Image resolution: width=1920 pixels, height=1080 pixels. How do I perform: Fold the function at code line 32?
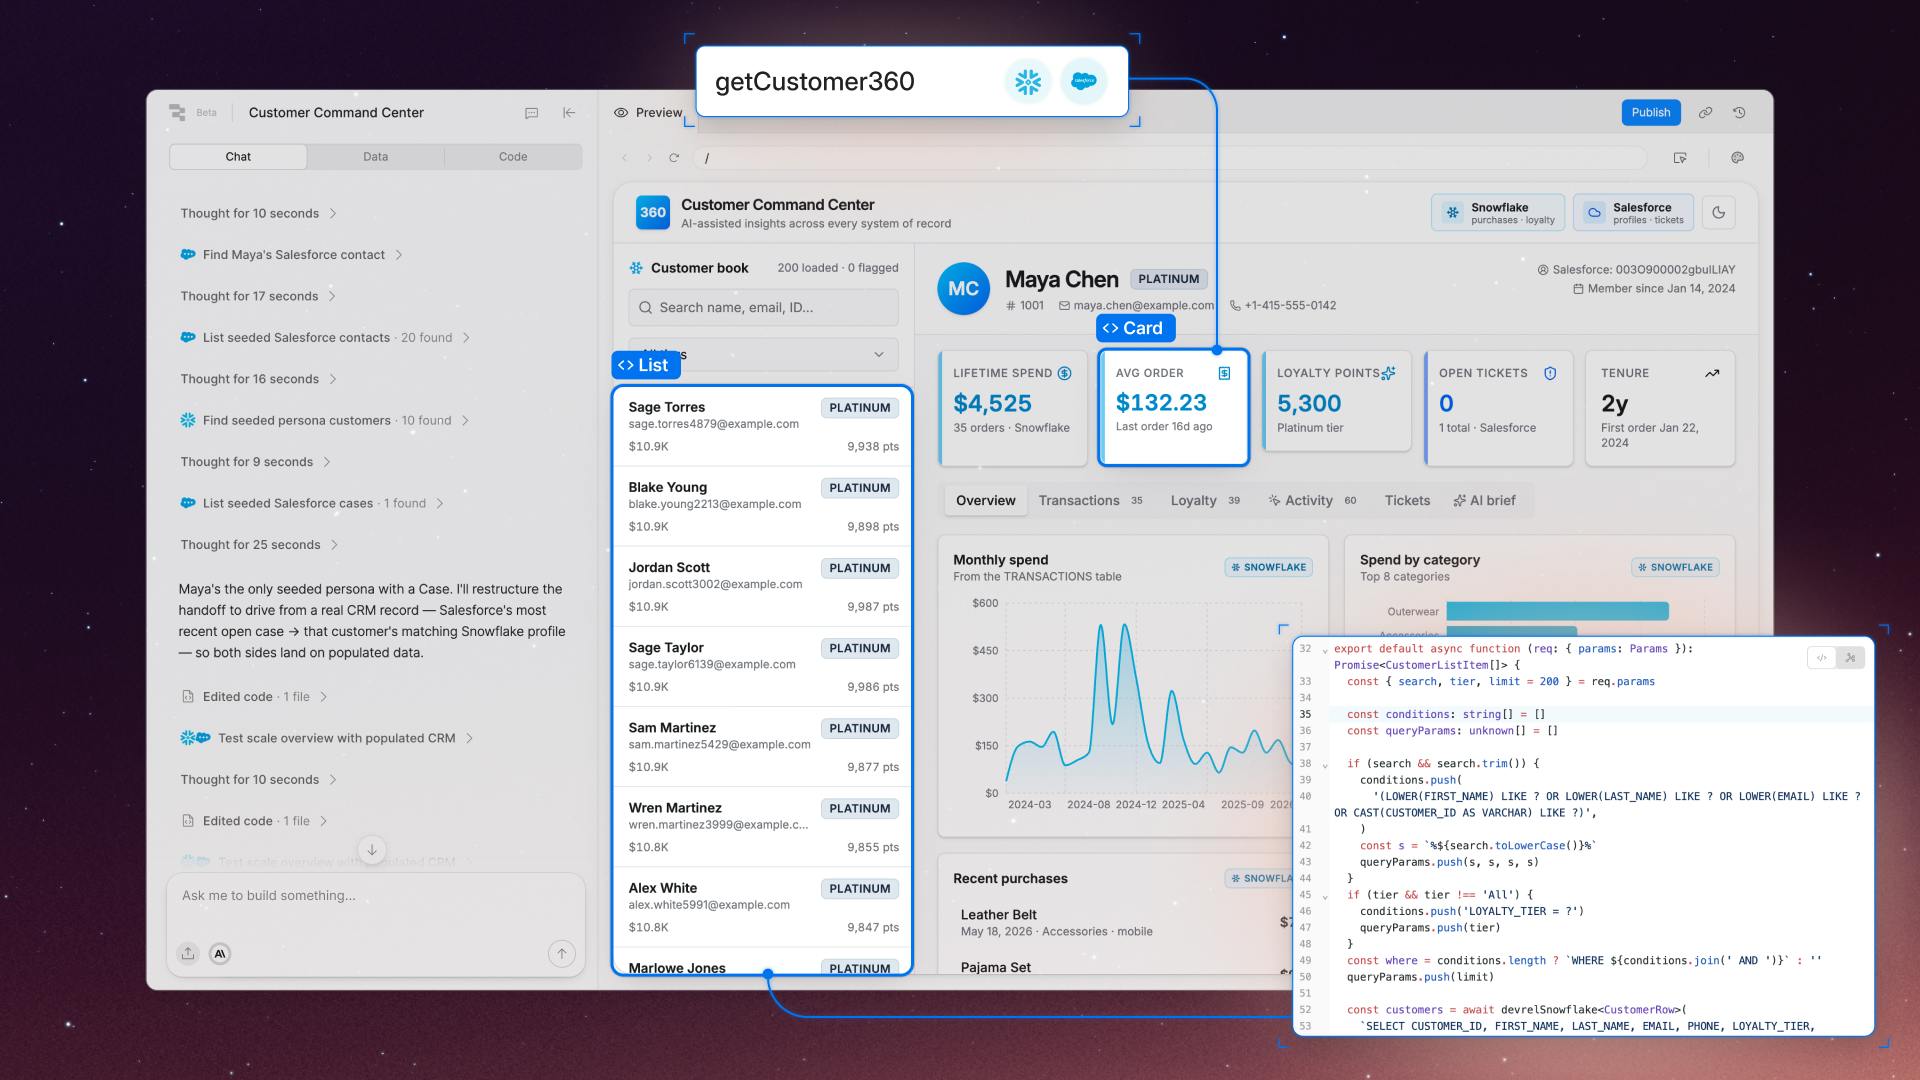(1325, 650)
